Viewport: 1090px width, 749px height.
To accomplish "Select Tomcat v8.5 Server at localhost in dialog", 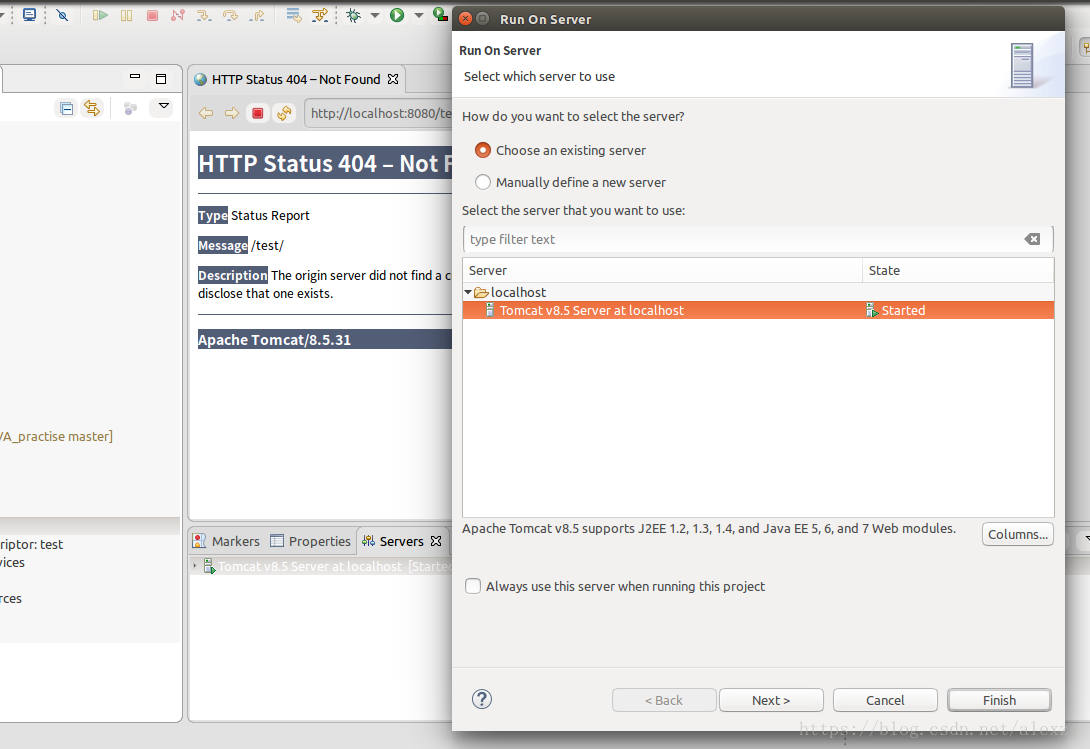I will 758,310.
